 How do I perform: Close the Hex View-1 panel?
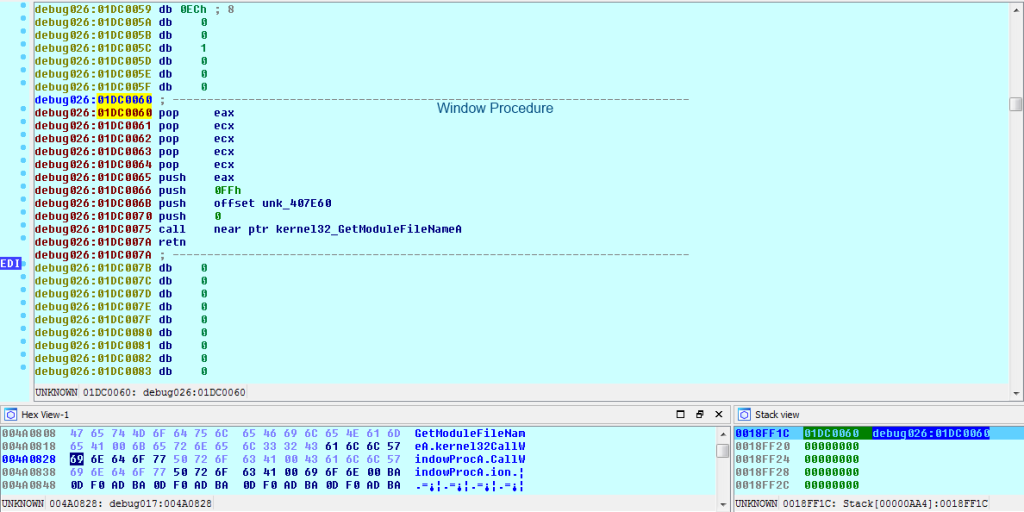[719, 414]
